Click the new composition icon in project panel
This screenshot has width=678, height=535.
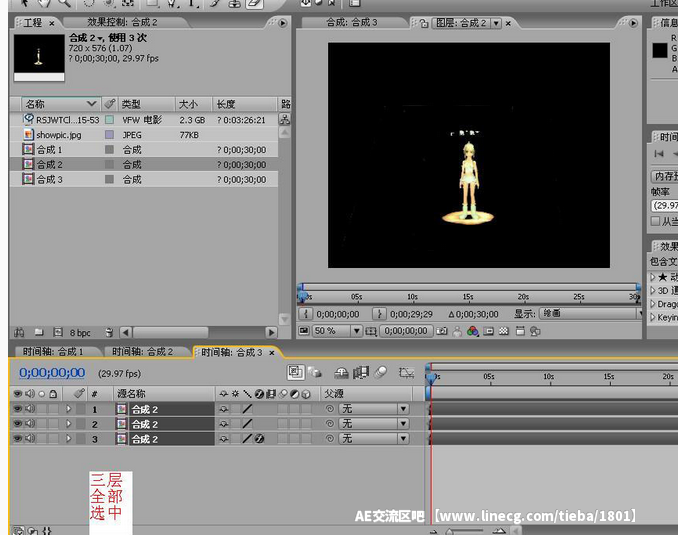point(58,332)
